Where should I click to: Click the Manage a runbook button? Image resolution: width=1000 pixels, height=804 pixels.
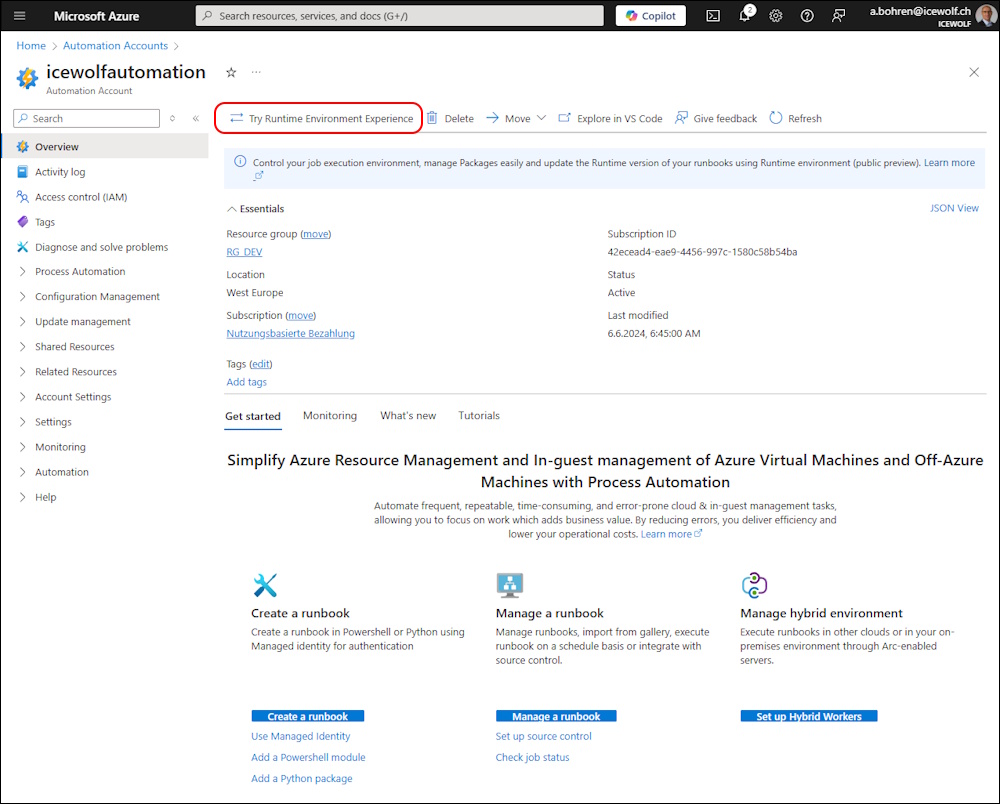(x=556, y=716)
